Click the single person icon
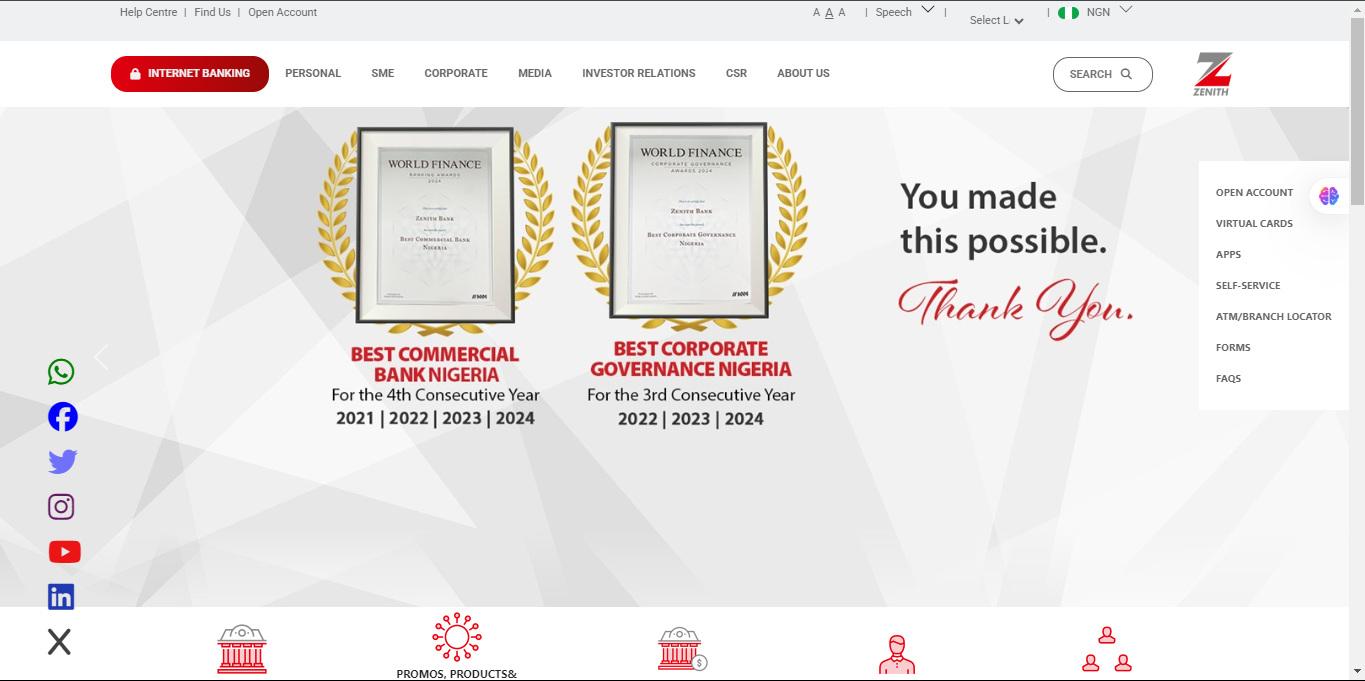The height and width of the screenshot is (681, 1365). (897, 654)
